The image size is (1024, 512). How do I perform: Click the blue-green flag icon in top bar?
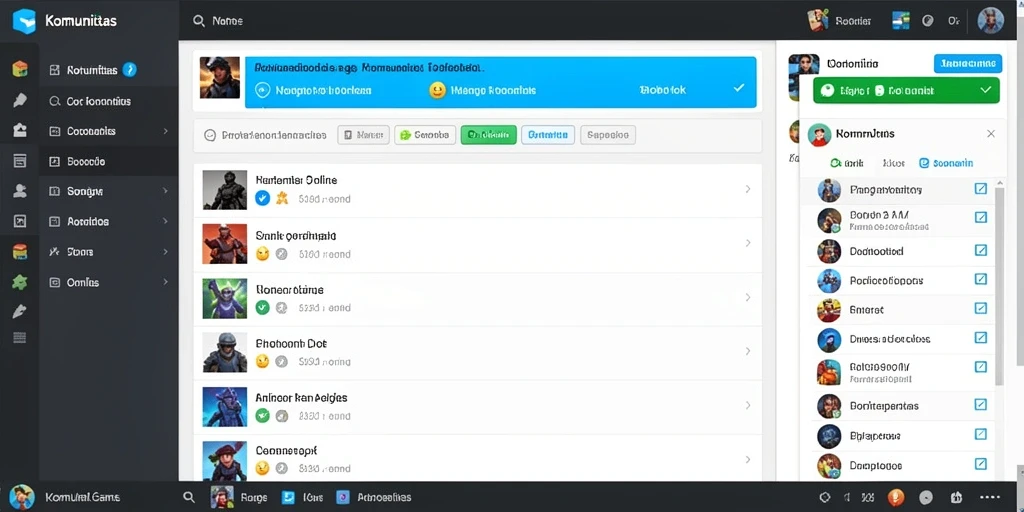point(901,21)
